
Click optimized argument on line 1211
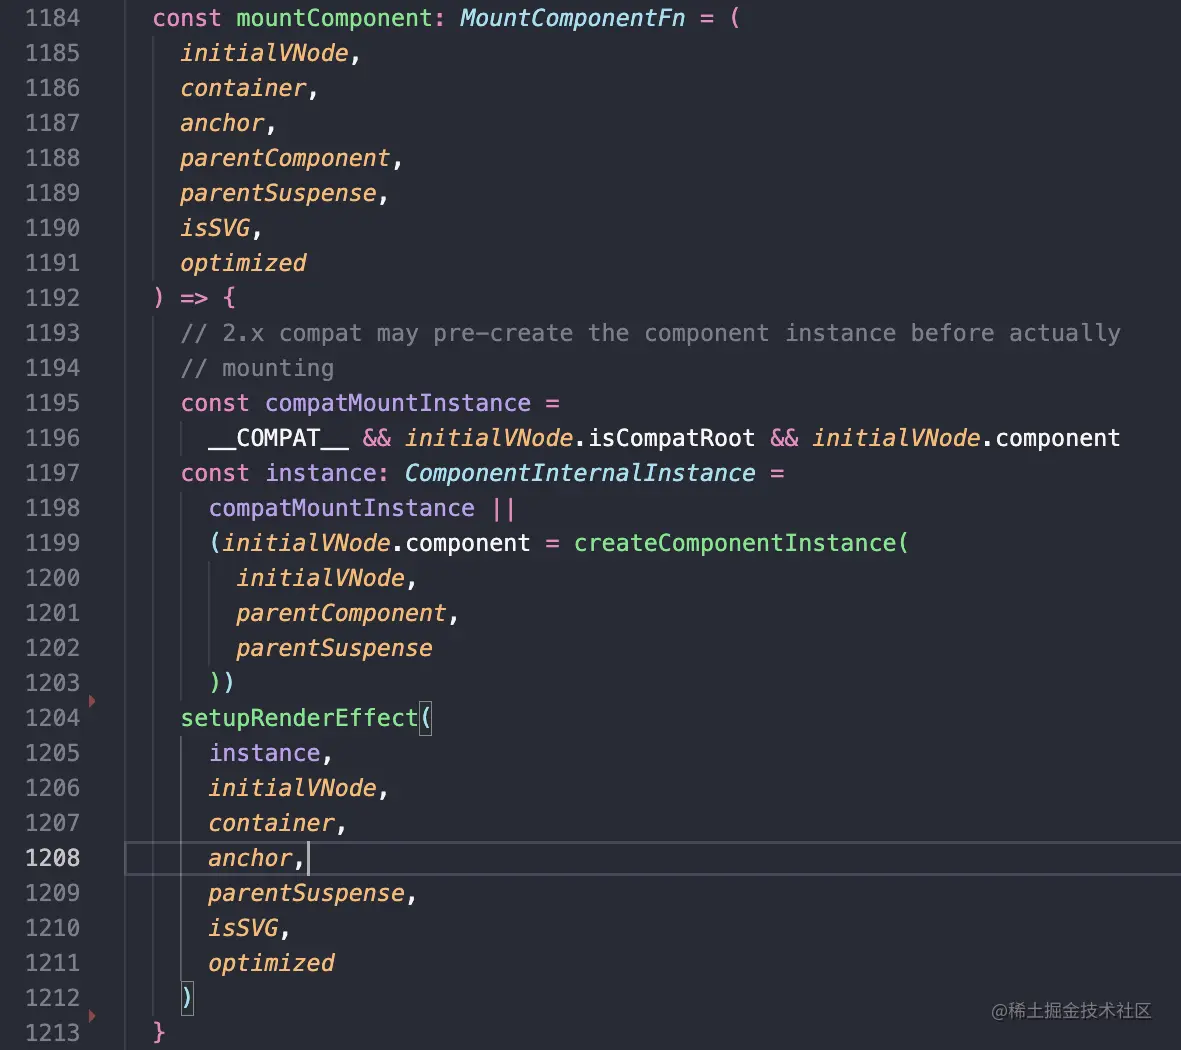click(272, 963)
